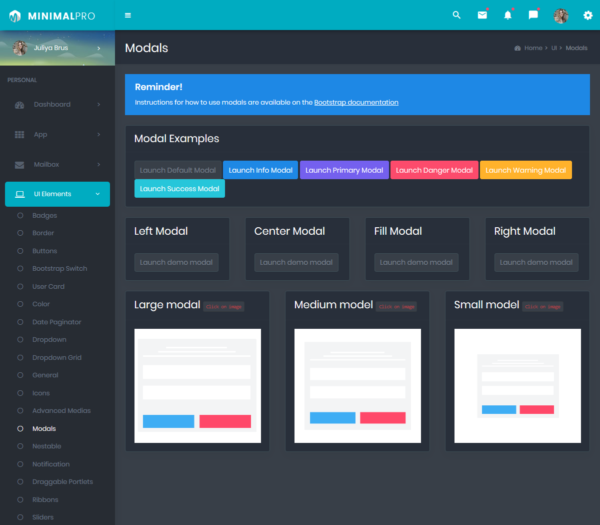600x525 pixels.
Task: Click the Juliya Brus name in sidebar
Action: tap(51, 48)
